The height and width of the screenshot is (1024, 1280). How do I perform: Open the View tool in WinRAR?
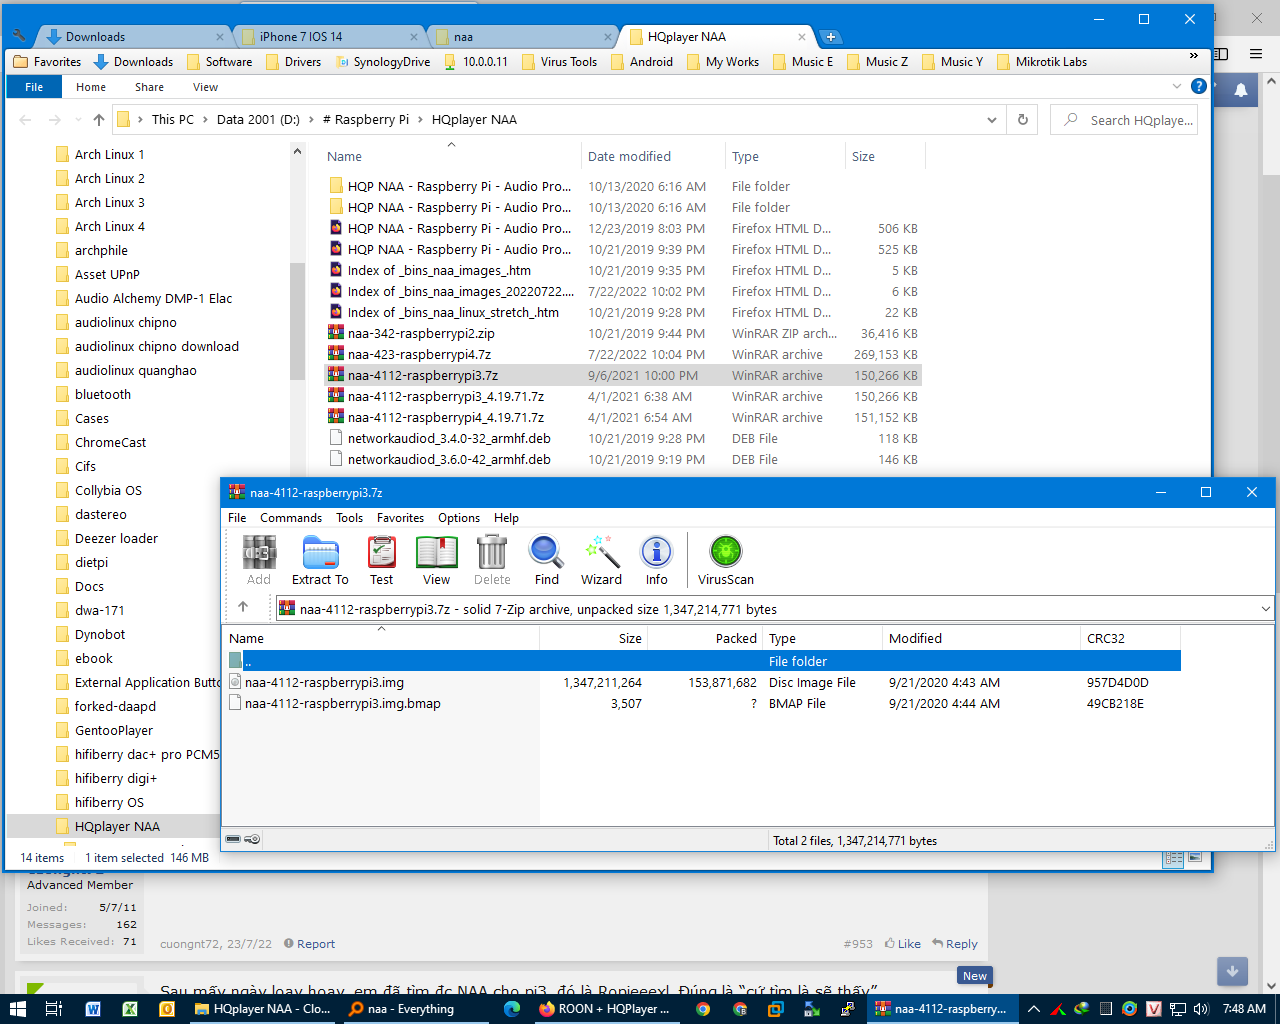pos(436,560)
